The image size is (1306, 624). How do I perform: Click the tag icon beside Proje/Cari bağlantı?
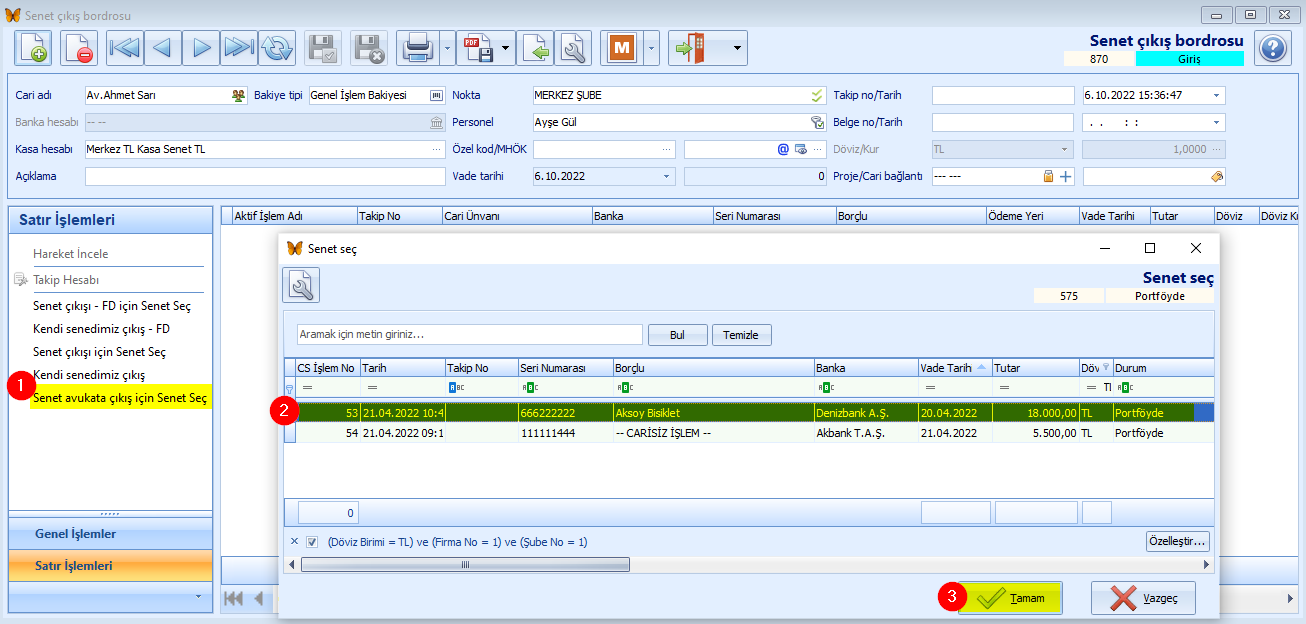pos(1216,176)
